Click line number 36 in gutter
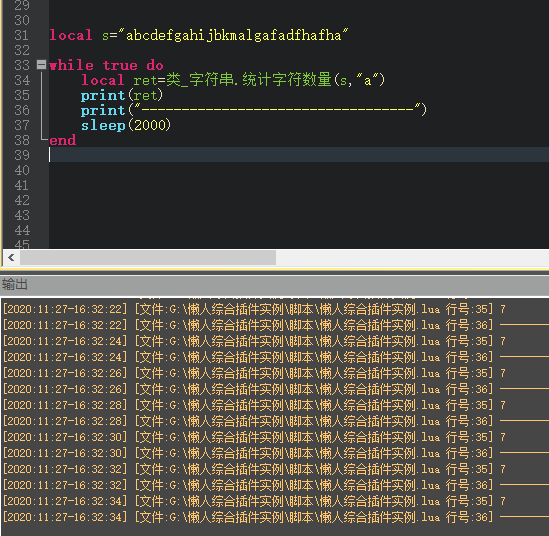This screenshot has height=536, width=549. point(22,110)
